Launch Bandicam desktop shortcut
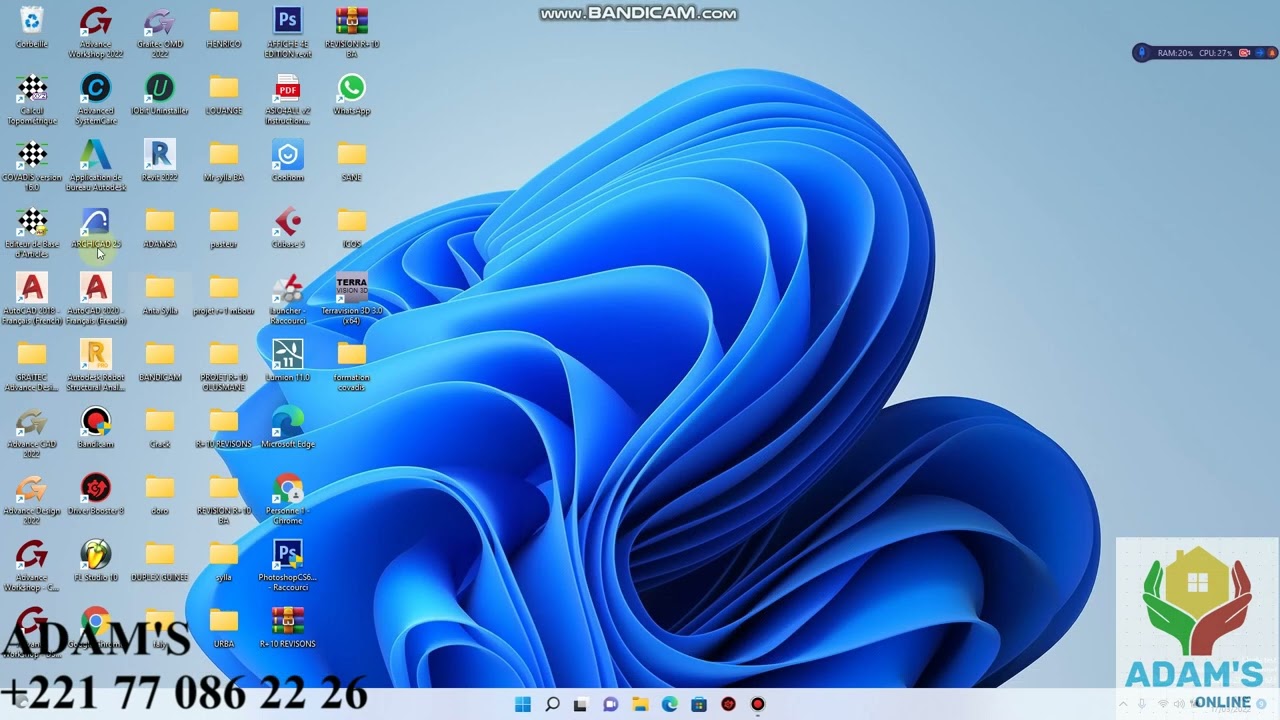Screen dimensions: 1280x720 (x=96, y=429)
